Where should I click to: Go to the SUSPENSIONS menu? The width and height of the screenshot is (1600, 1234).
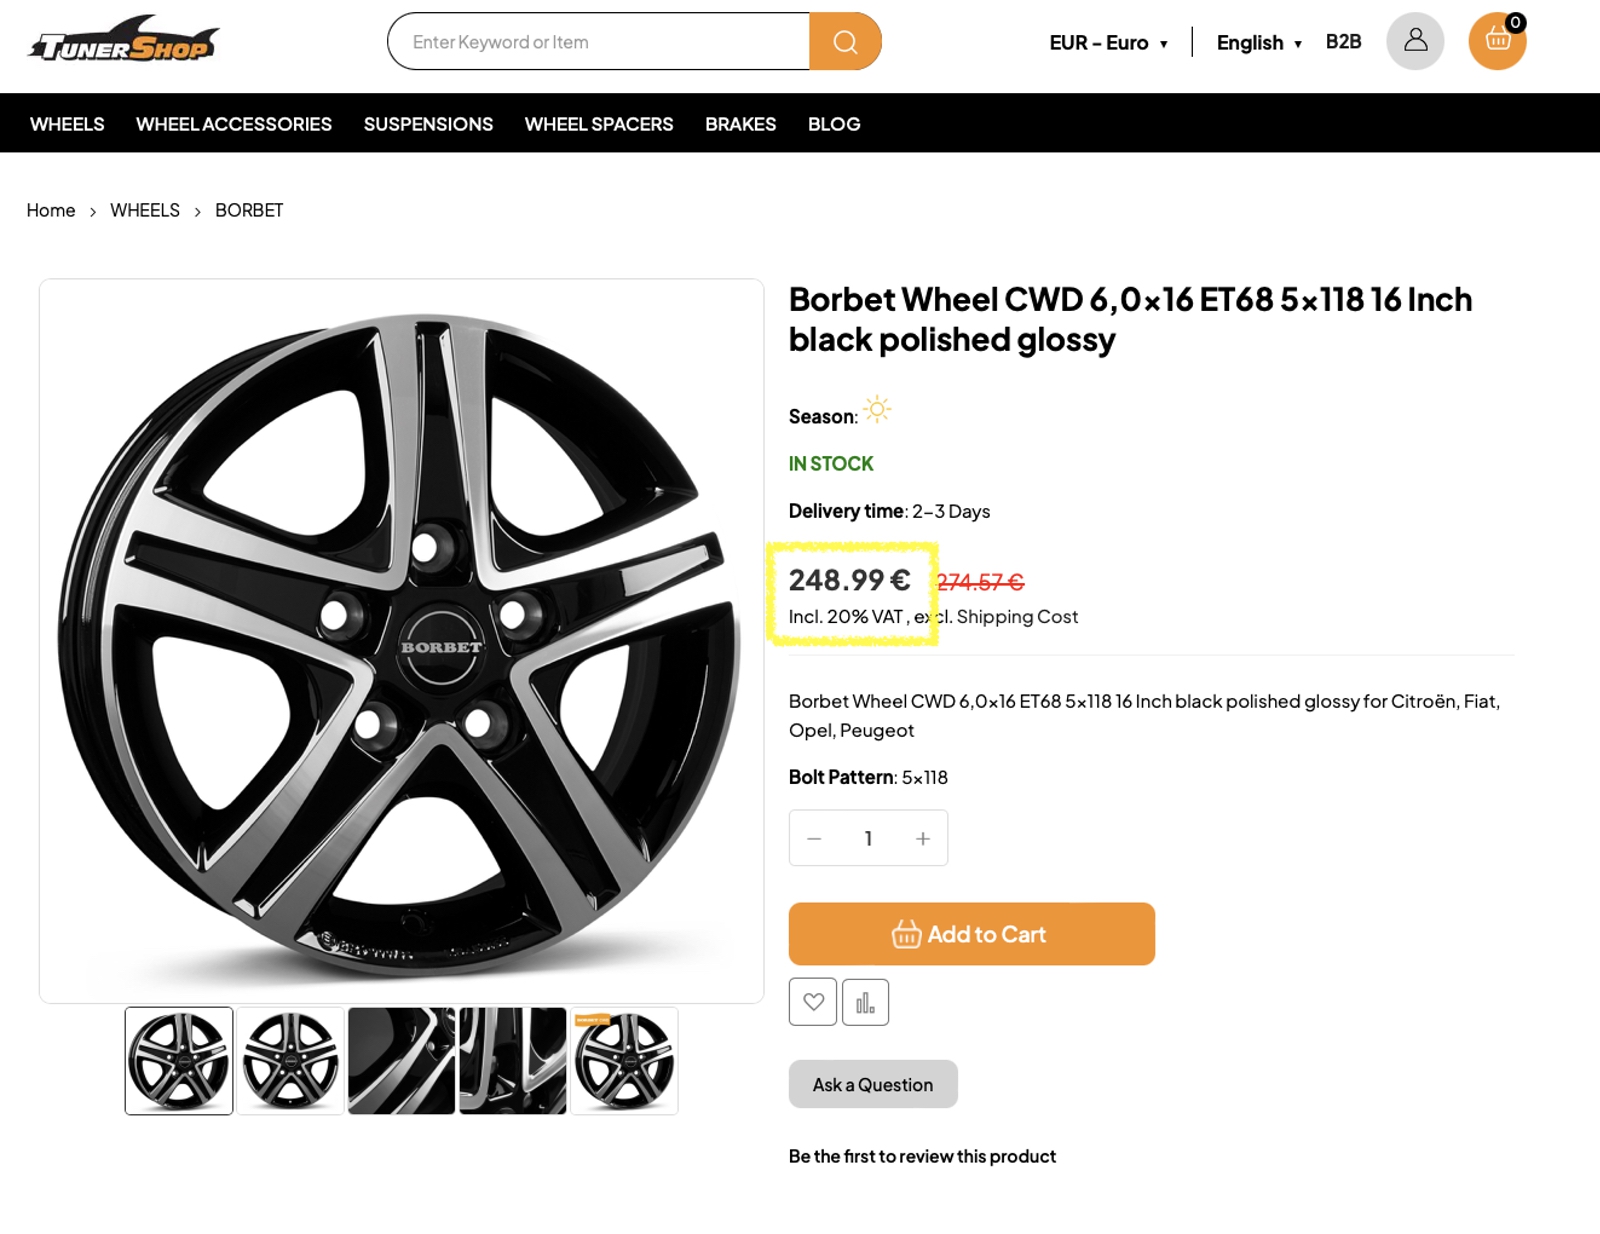pos(428,124)
